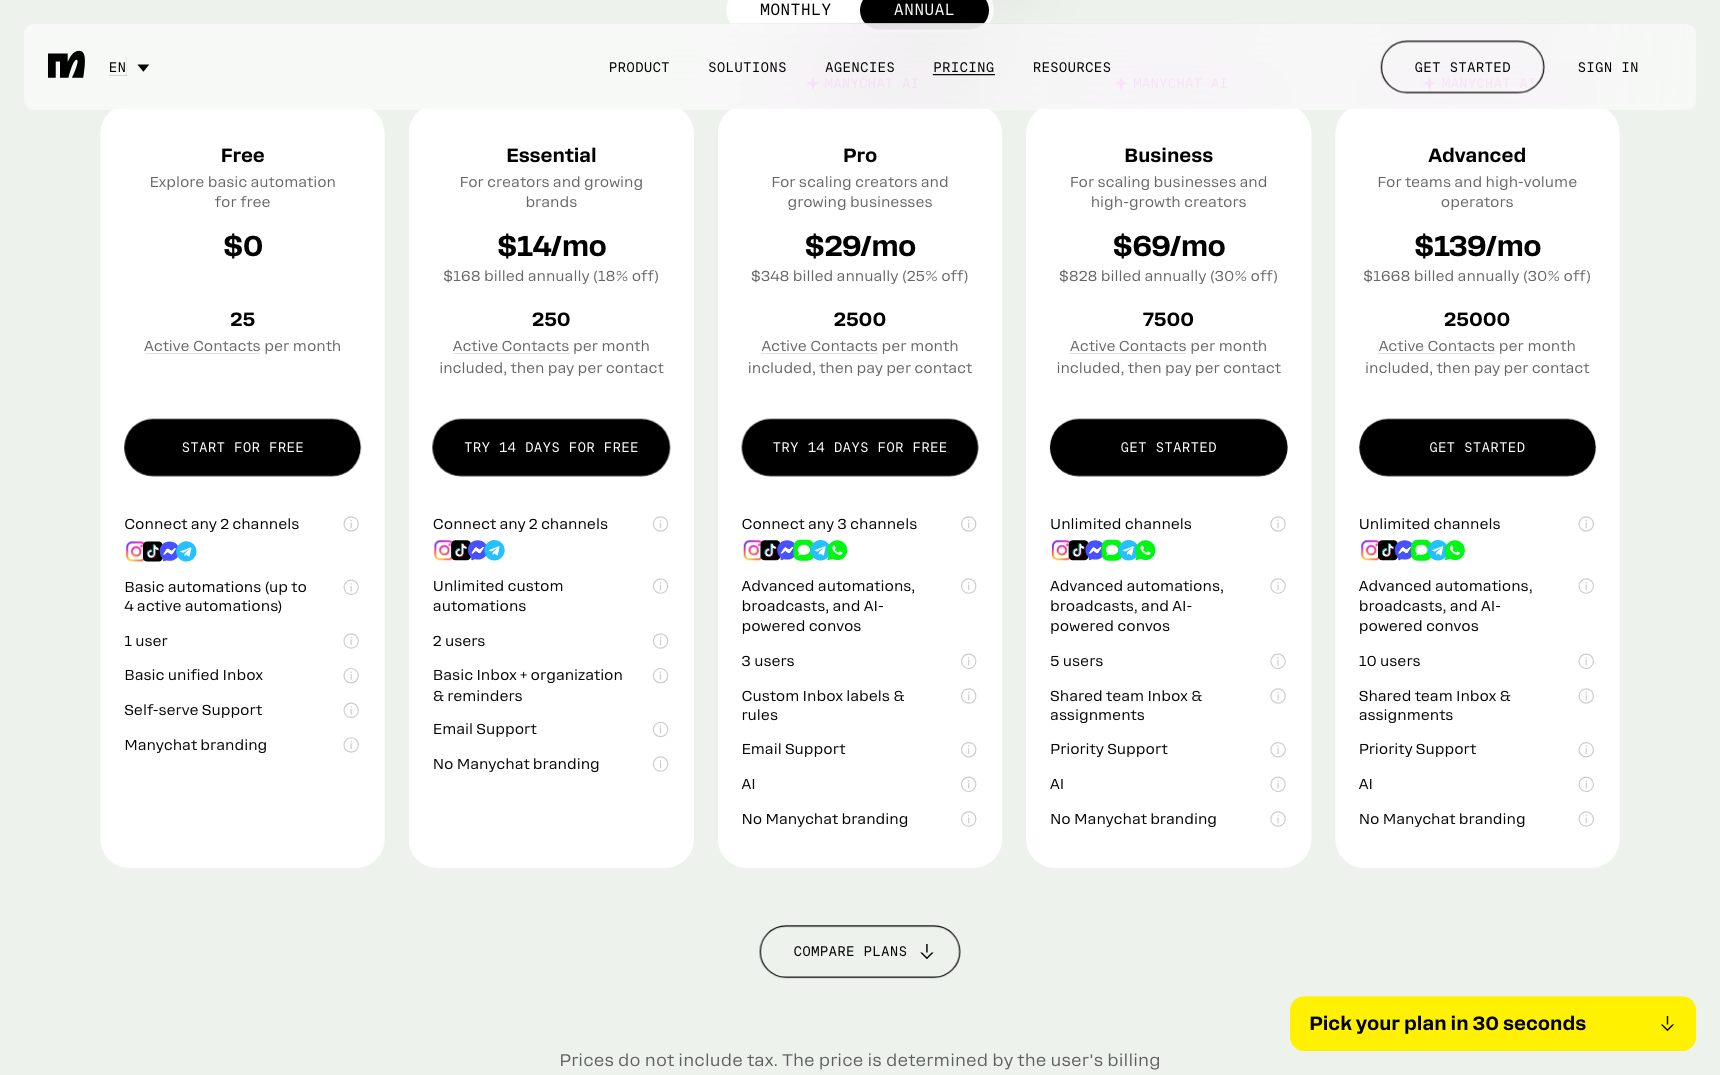1720x1075 pixels.
Task: Show info for Essential plan's Email Support
Action: (x=660, y=730)
